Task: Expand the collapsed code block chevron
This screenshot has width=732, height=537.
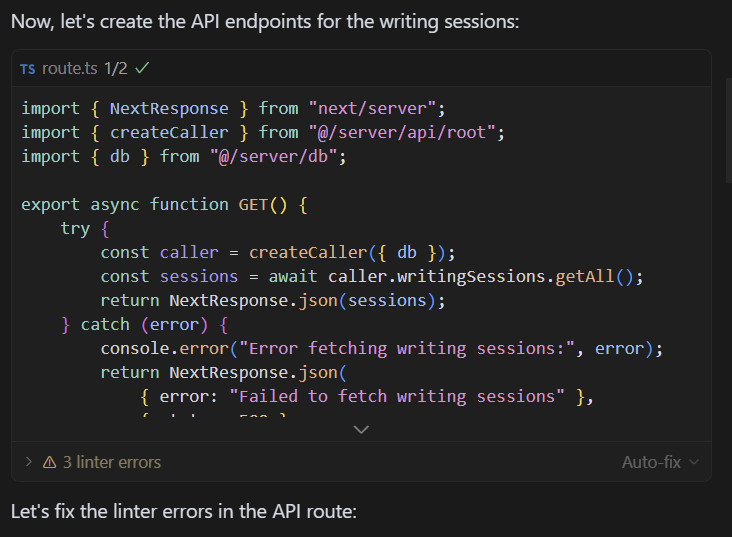Action: pyautogui.click(x=362, y=429)
